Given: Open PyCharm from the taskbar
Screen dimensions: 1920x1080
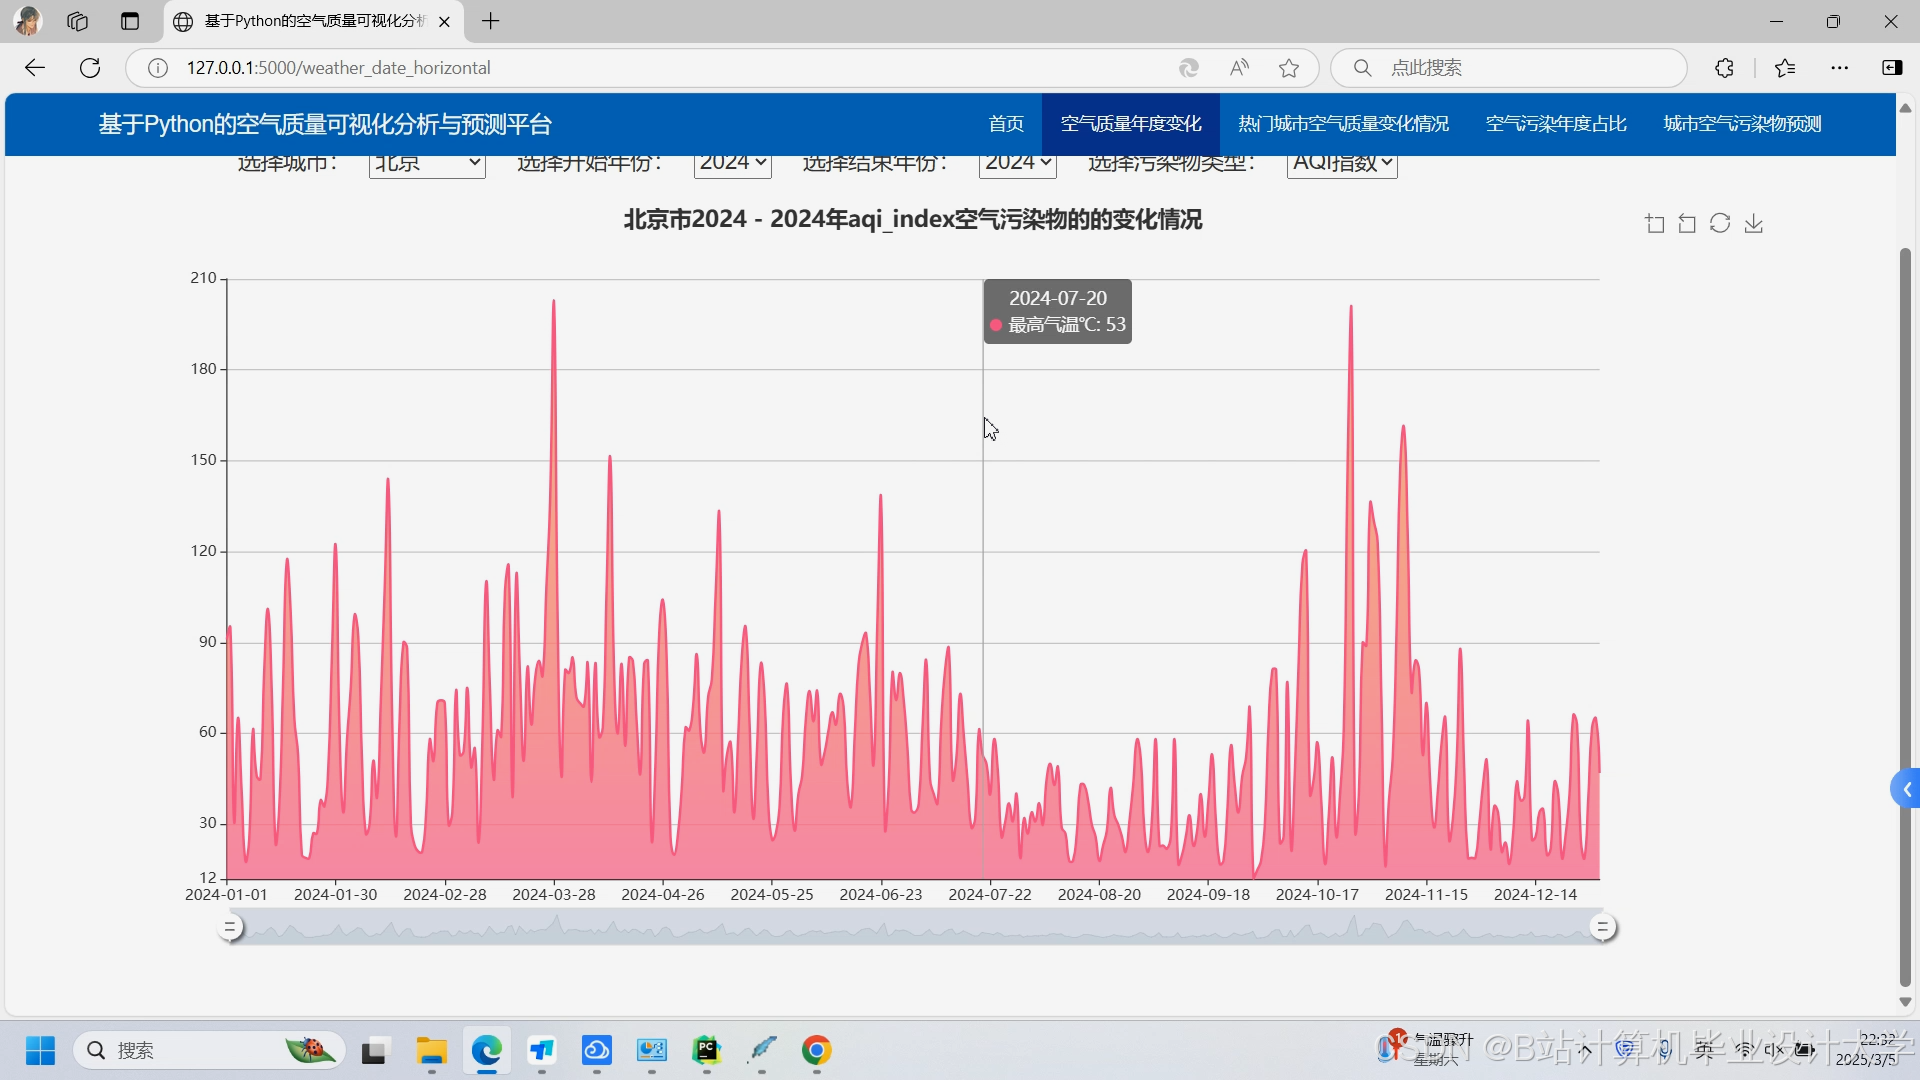Looking at the screenshot, I should click(x=706, y=1050).
